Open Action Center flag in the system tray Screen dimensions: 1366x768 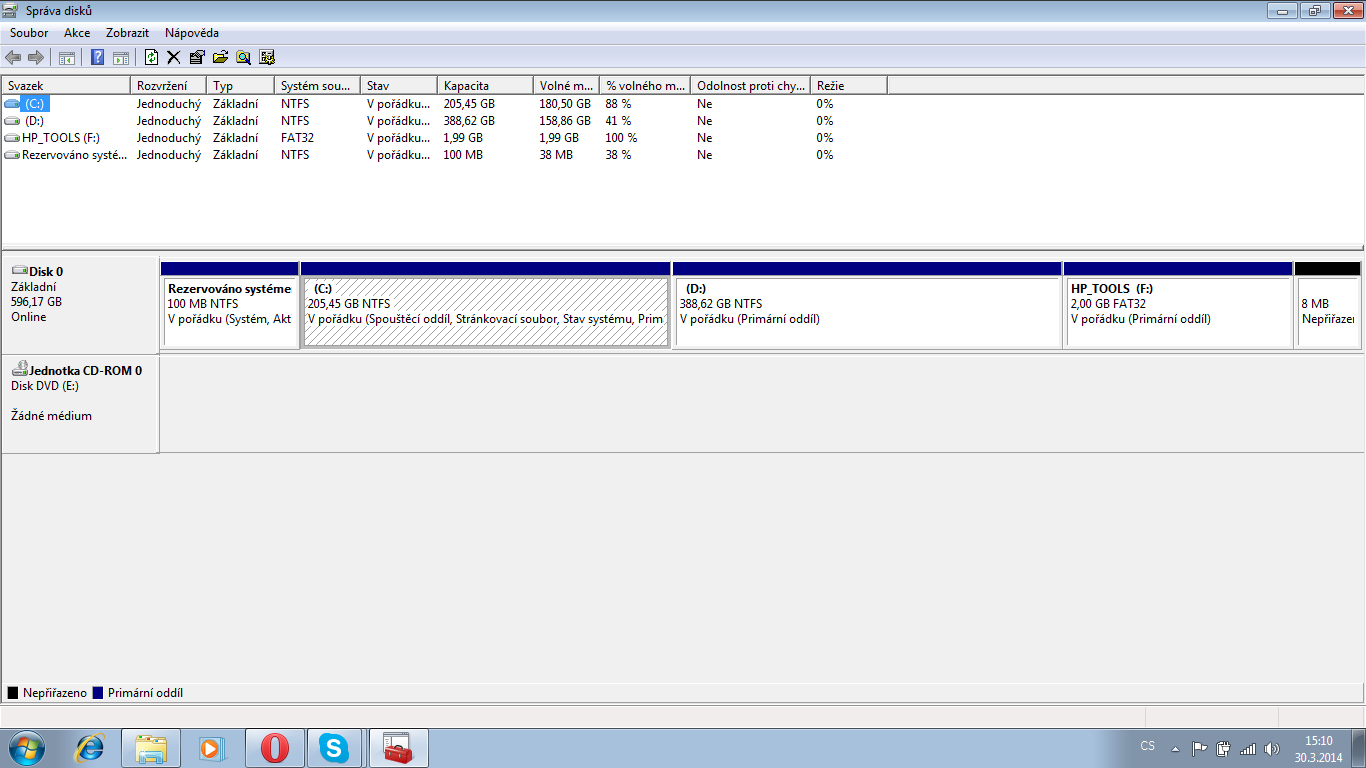pyautogui.click(x=1200, y=748)
